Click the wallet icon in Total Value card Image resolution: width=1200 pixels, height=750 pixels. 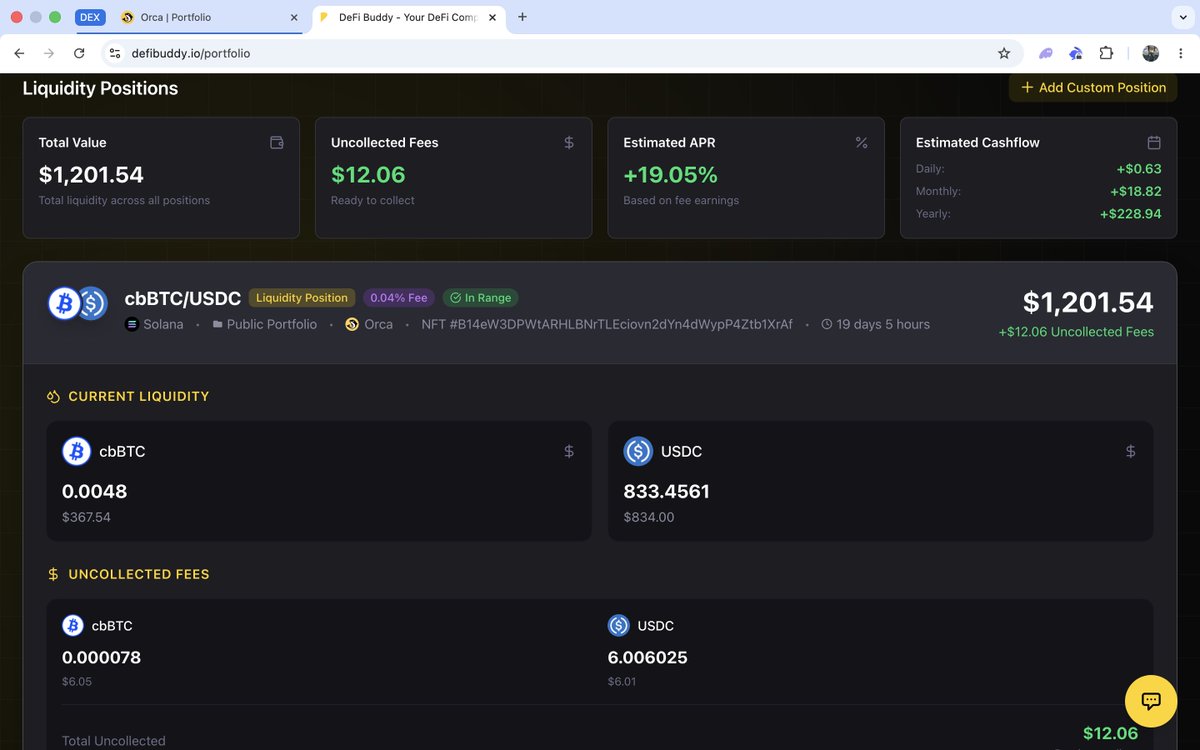[x=277, y=143]
